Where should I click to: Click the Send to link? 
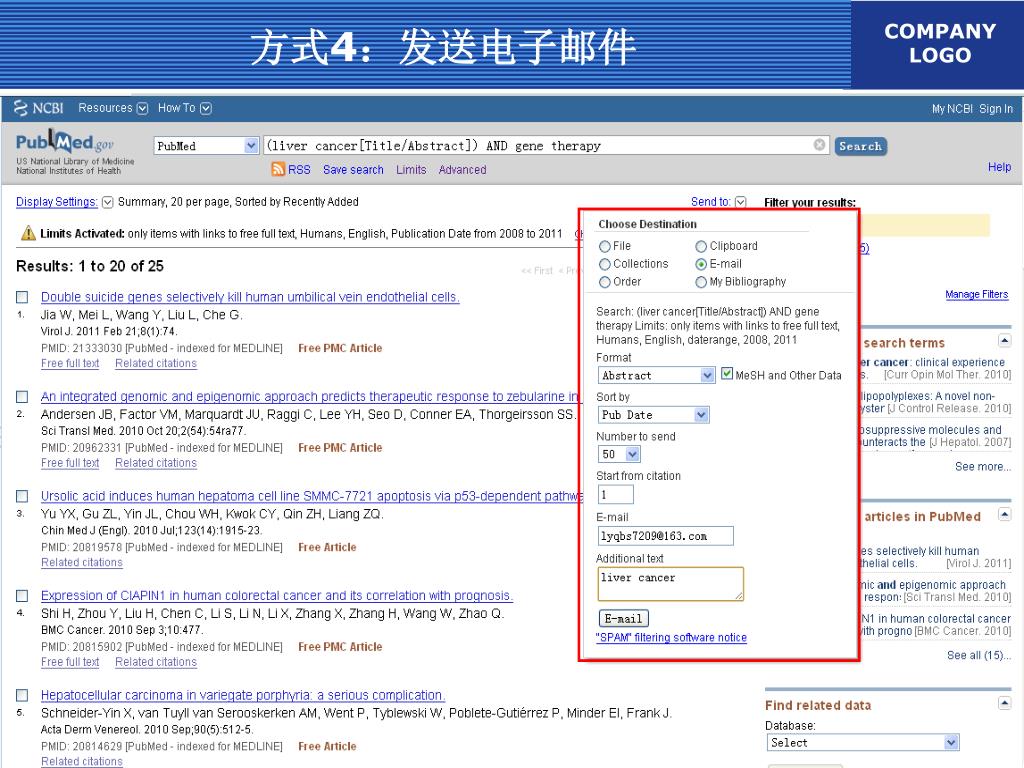(x=711, y=202)
